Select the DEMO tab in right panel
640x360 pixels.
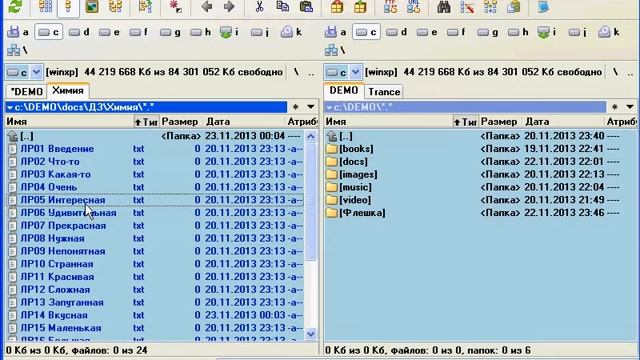(344, 90)
